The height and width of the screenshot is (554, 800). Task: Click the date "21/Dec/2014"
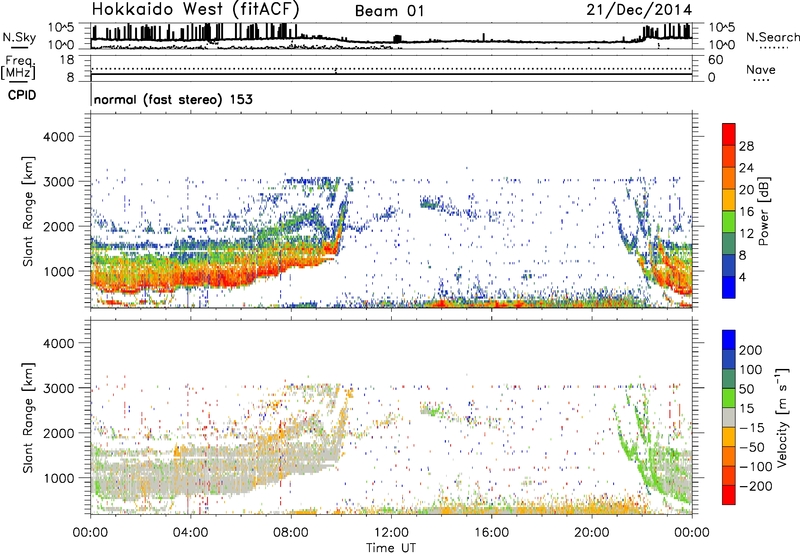click(x=639, y=10)
